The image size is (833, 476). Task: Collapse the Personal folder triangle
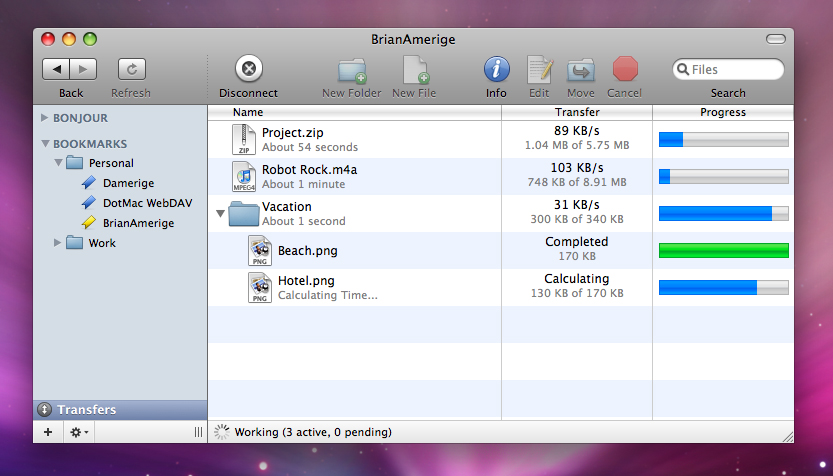point(58,163)
